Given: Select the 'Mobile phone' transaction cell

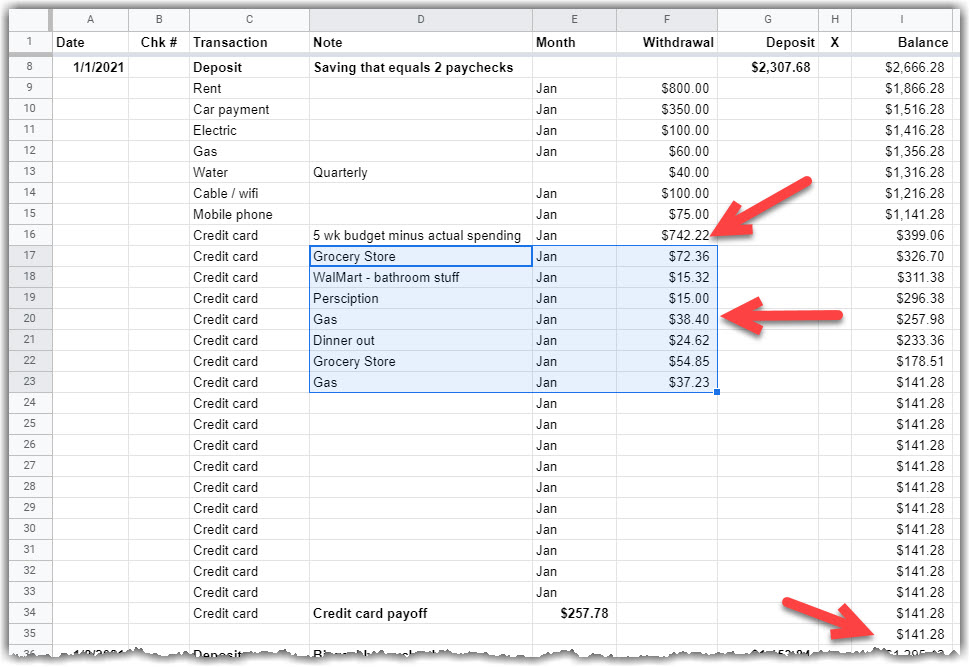Looking at the screenshot, I should pyautogui.click(x=249, y=214).
